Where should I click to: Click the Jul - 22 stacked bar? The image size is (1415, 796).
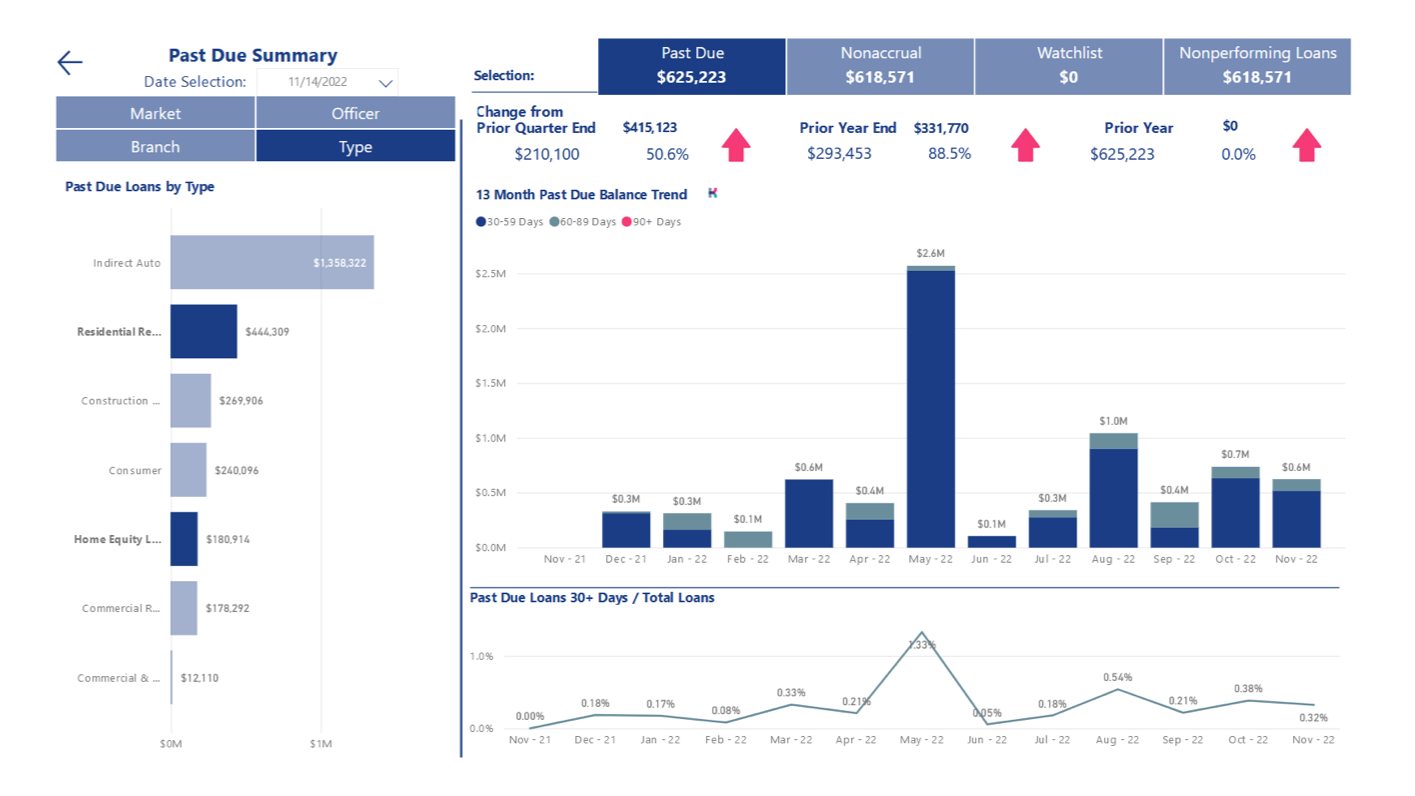click(x=1053, y=529)
